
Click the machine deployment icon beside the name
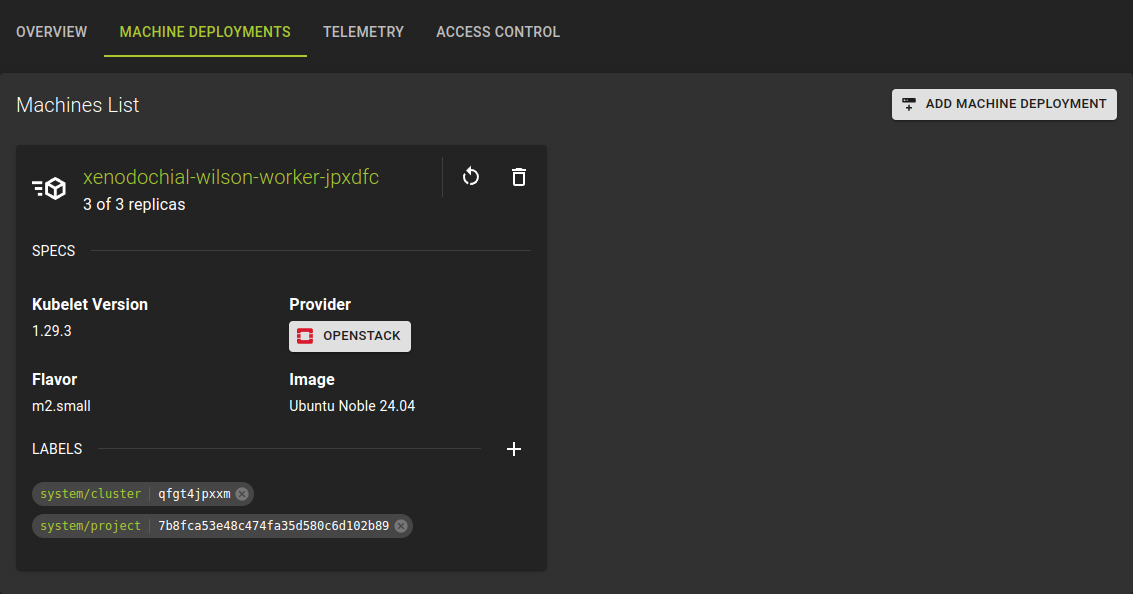49,188
